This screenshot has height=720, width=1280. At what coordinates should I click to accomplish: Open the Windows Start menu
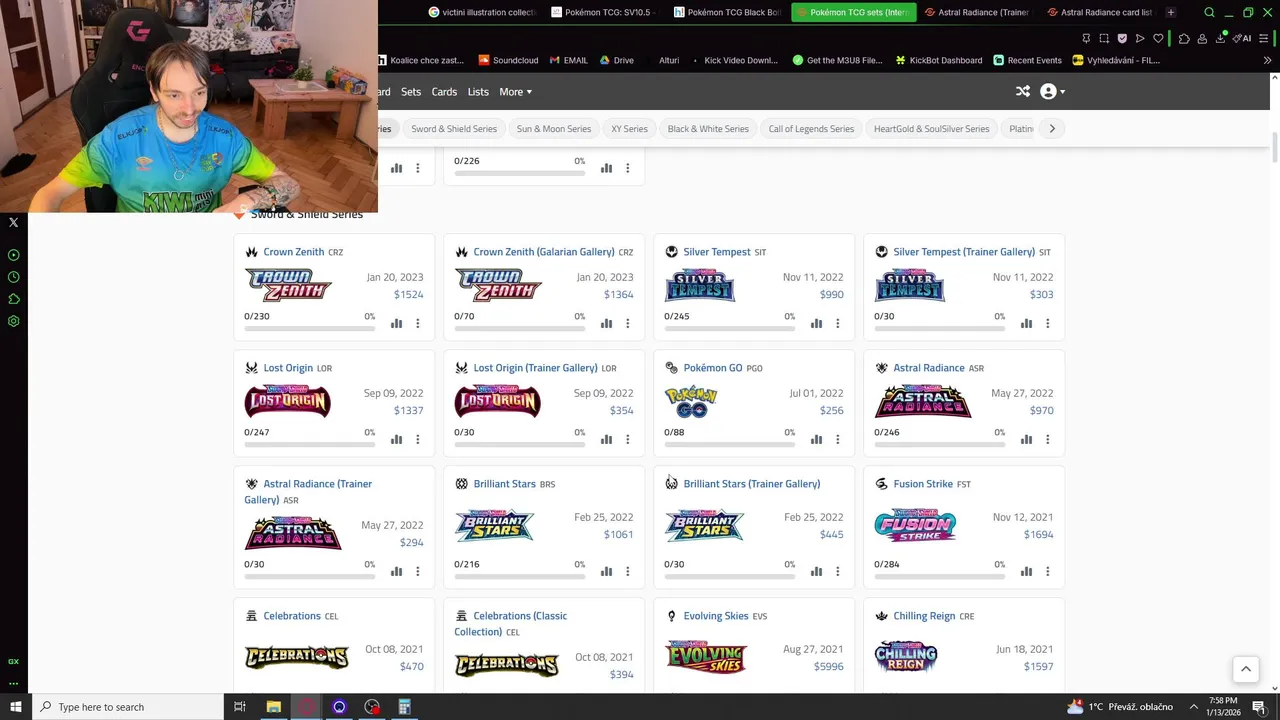point(15,707)
